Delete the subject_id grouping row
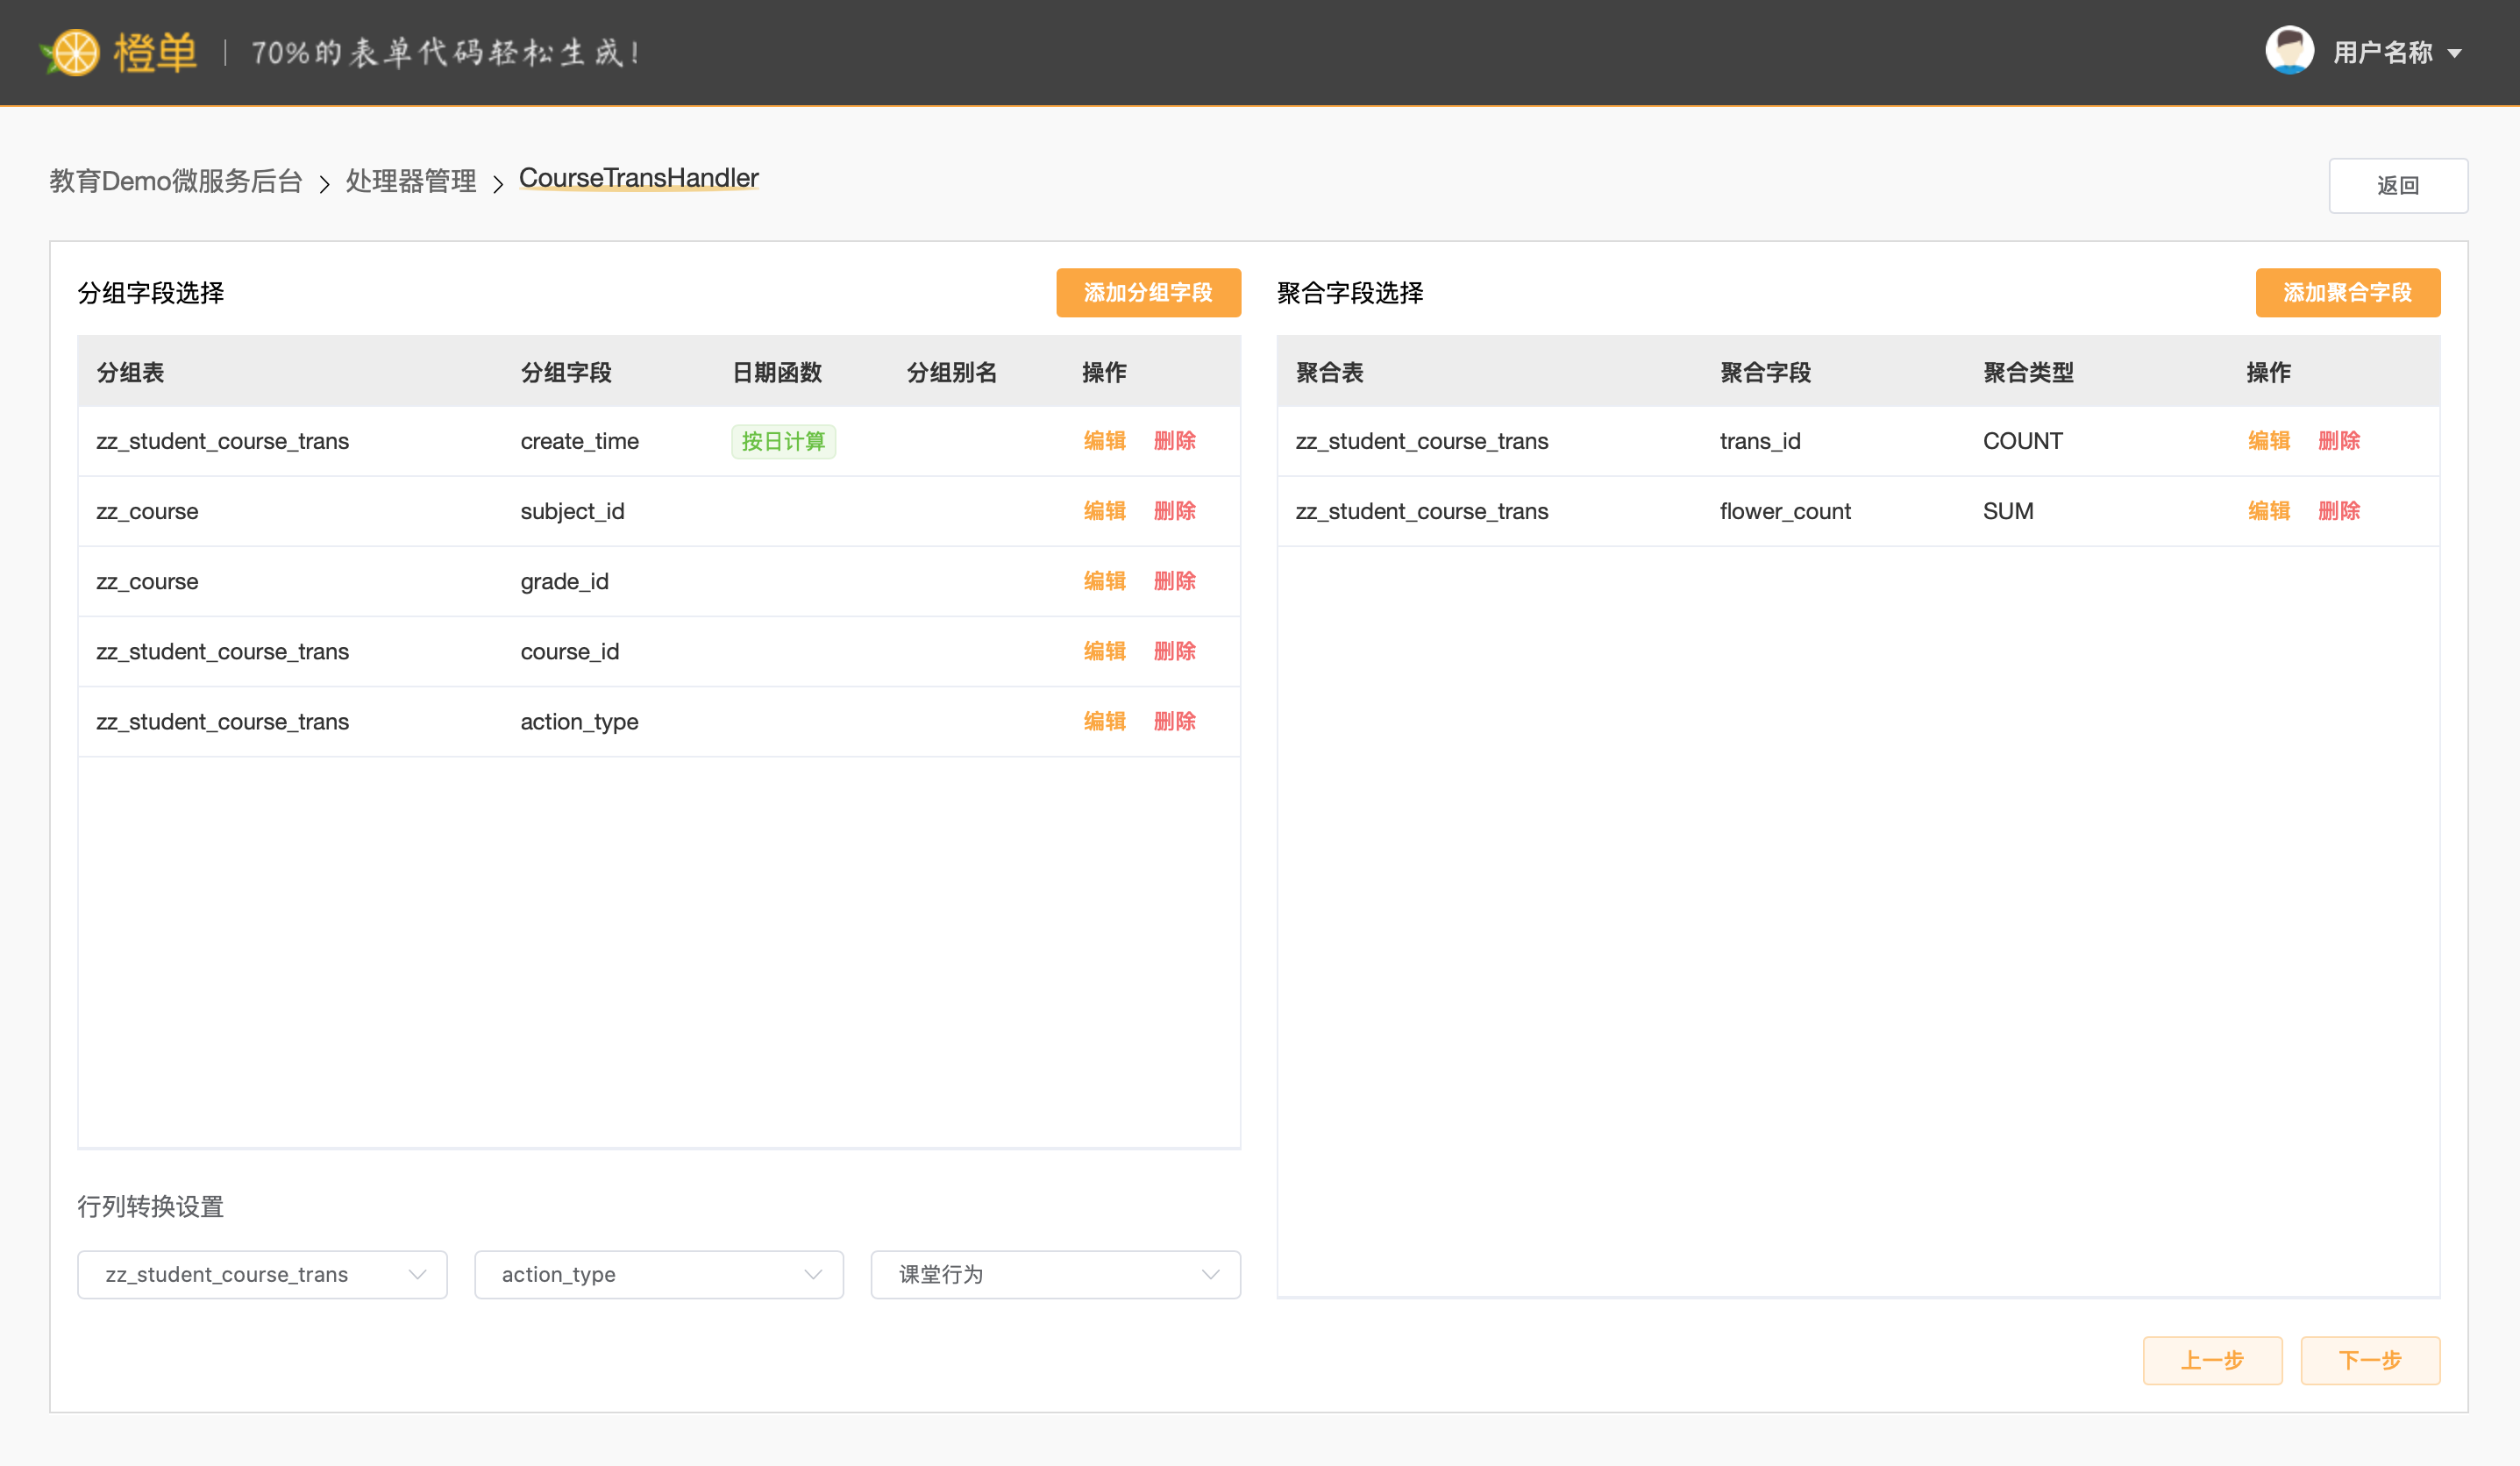 1174,511
